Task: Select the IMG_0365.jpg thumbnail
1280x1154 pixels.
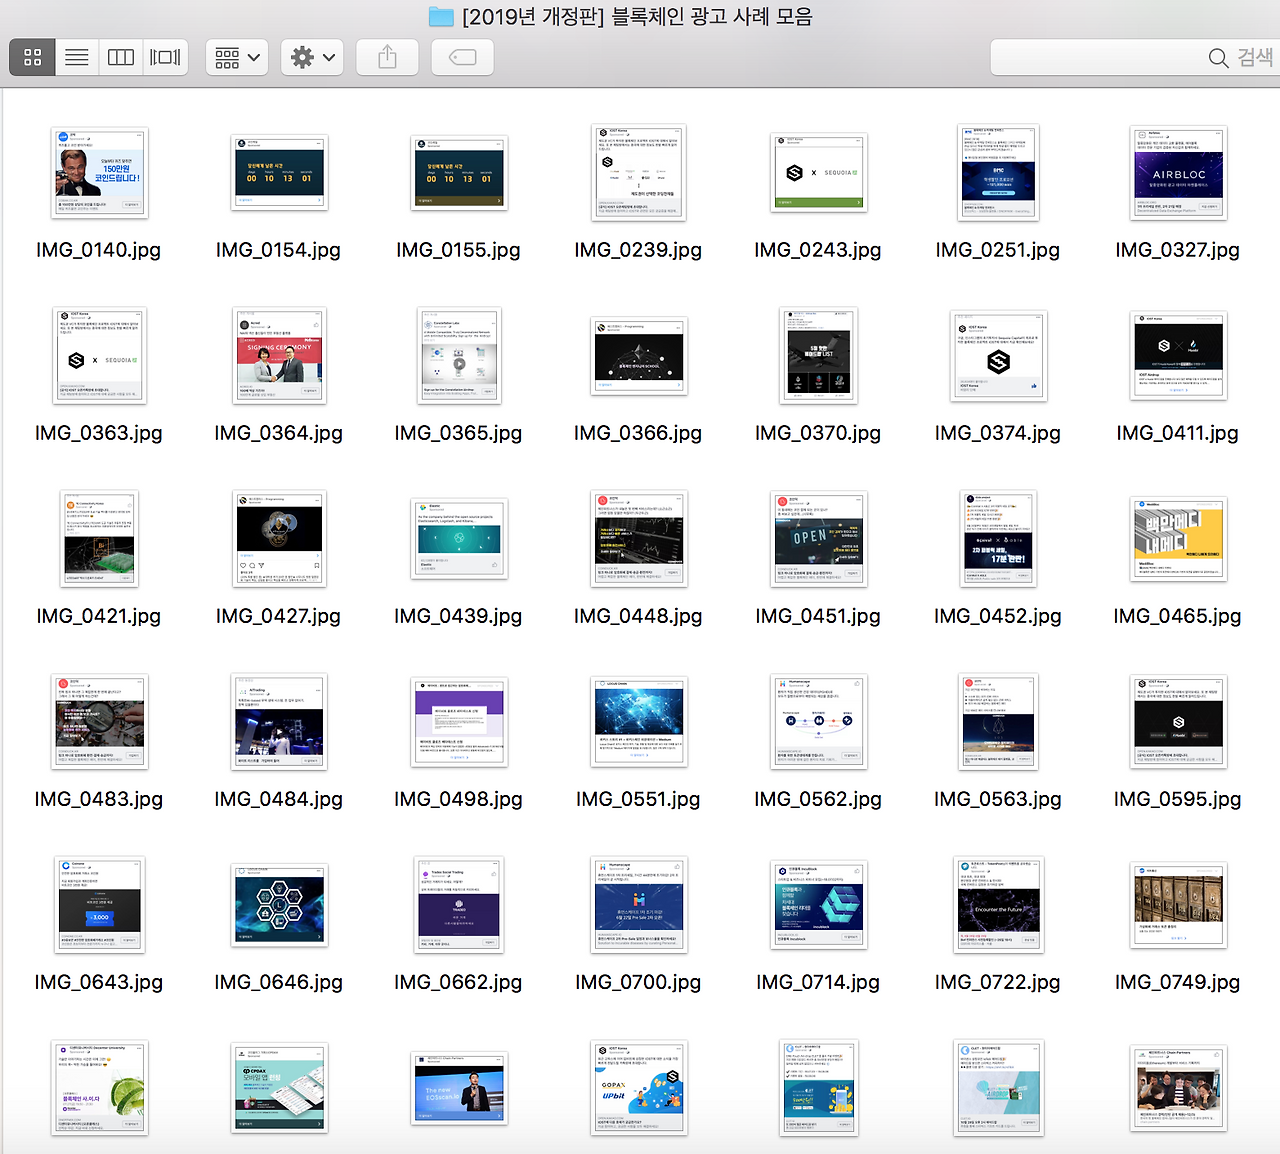Action: tap(459, 355)
